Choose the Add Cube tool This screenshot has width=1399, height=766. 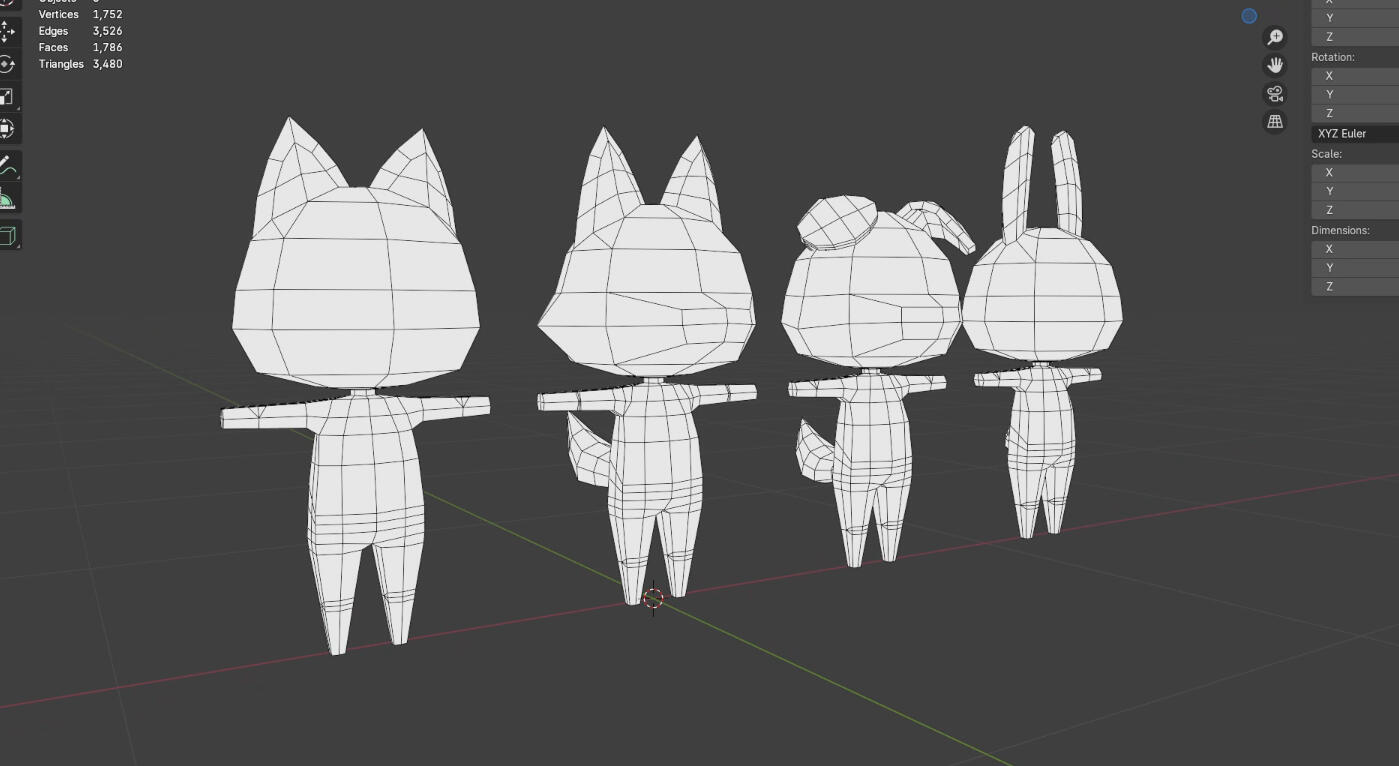click(6, 236)
